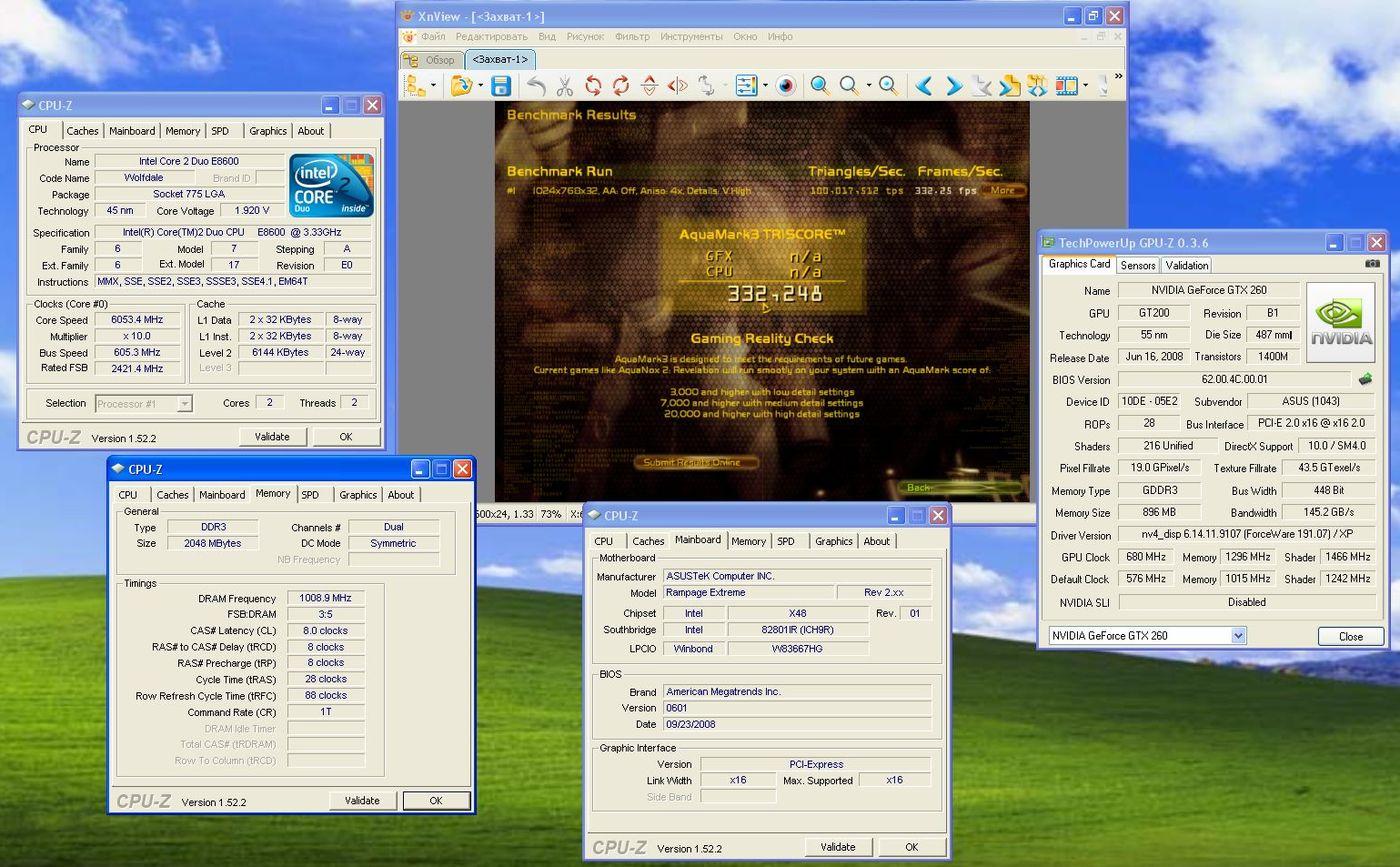Rotate image counter-clockwise using first red rotate icon
Viewport: 1400px width, 867px height.
pos(593,86)
